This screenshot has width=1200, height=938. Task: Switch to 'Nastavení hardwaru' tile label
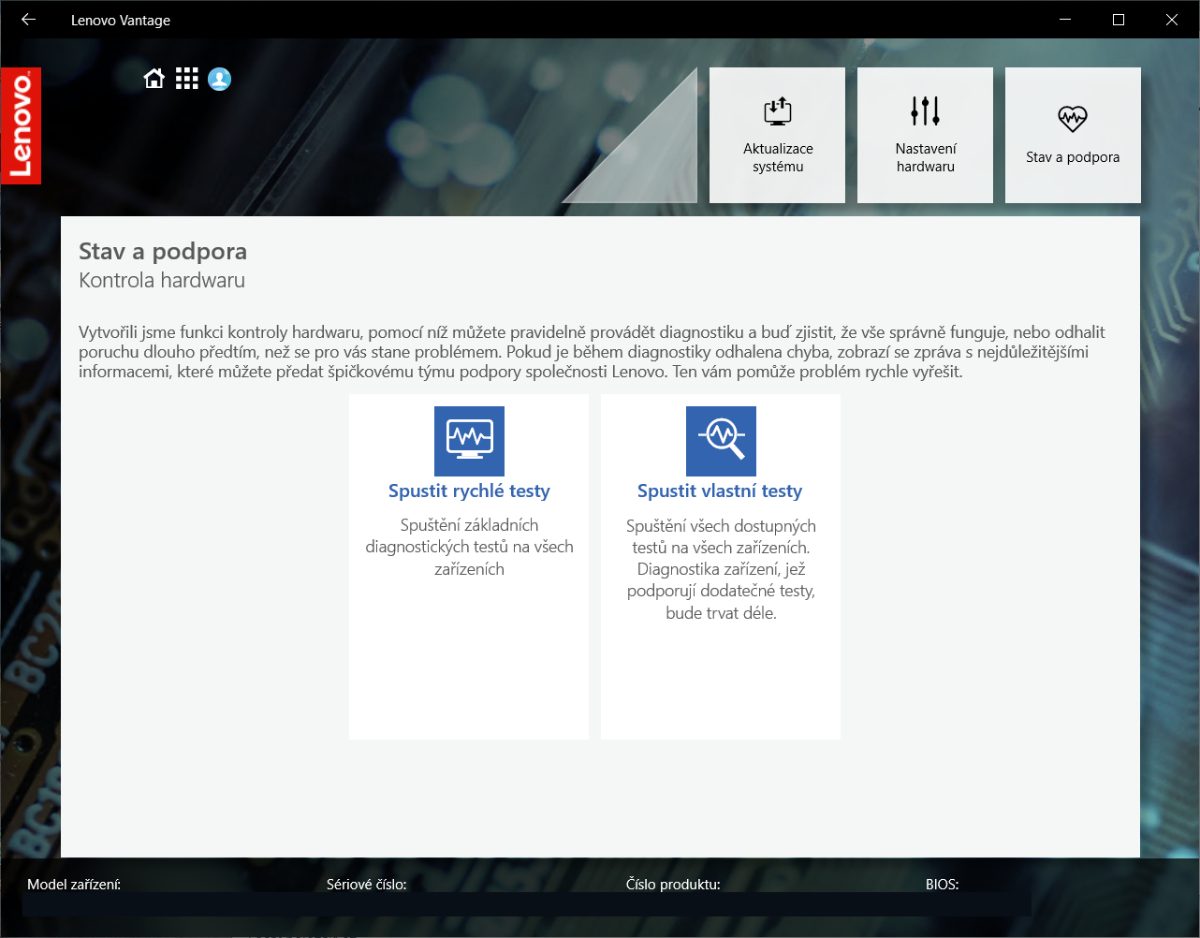coord(925,158)
